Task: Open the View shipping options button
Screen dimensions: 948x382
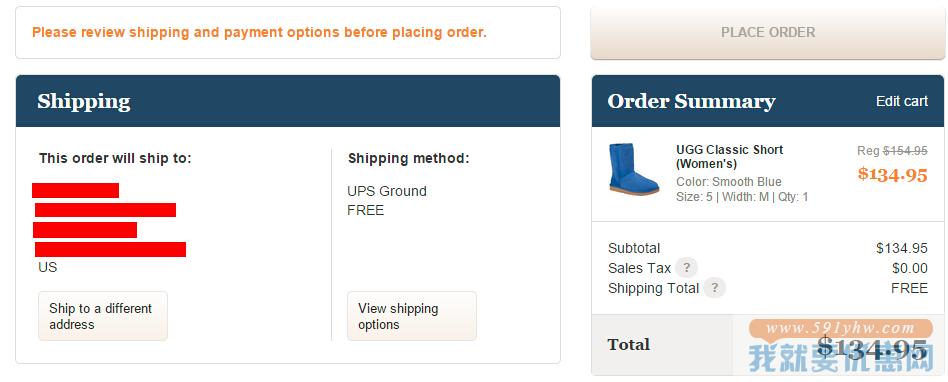Action: 412,316
